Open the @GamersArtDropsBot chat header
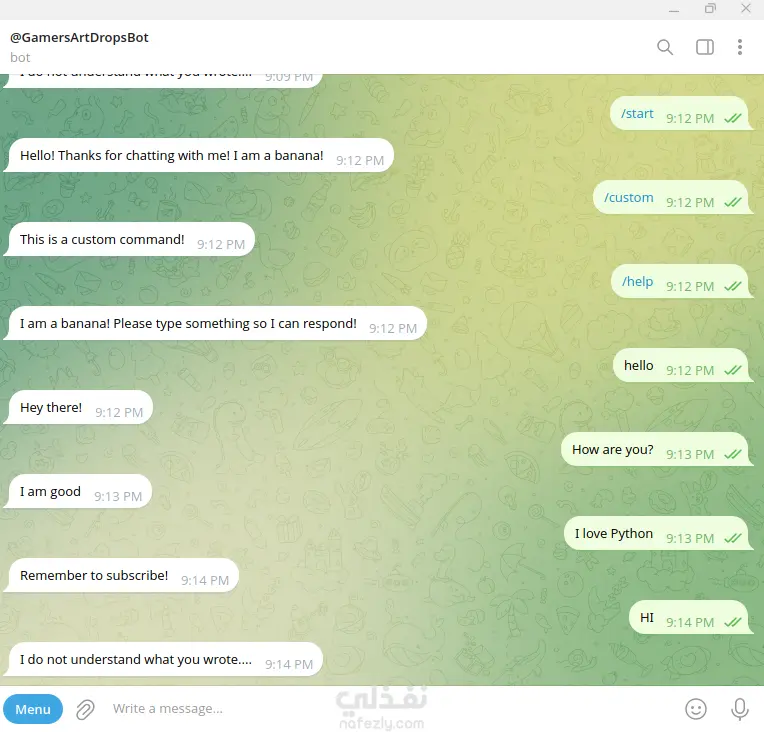 point(79,47)
